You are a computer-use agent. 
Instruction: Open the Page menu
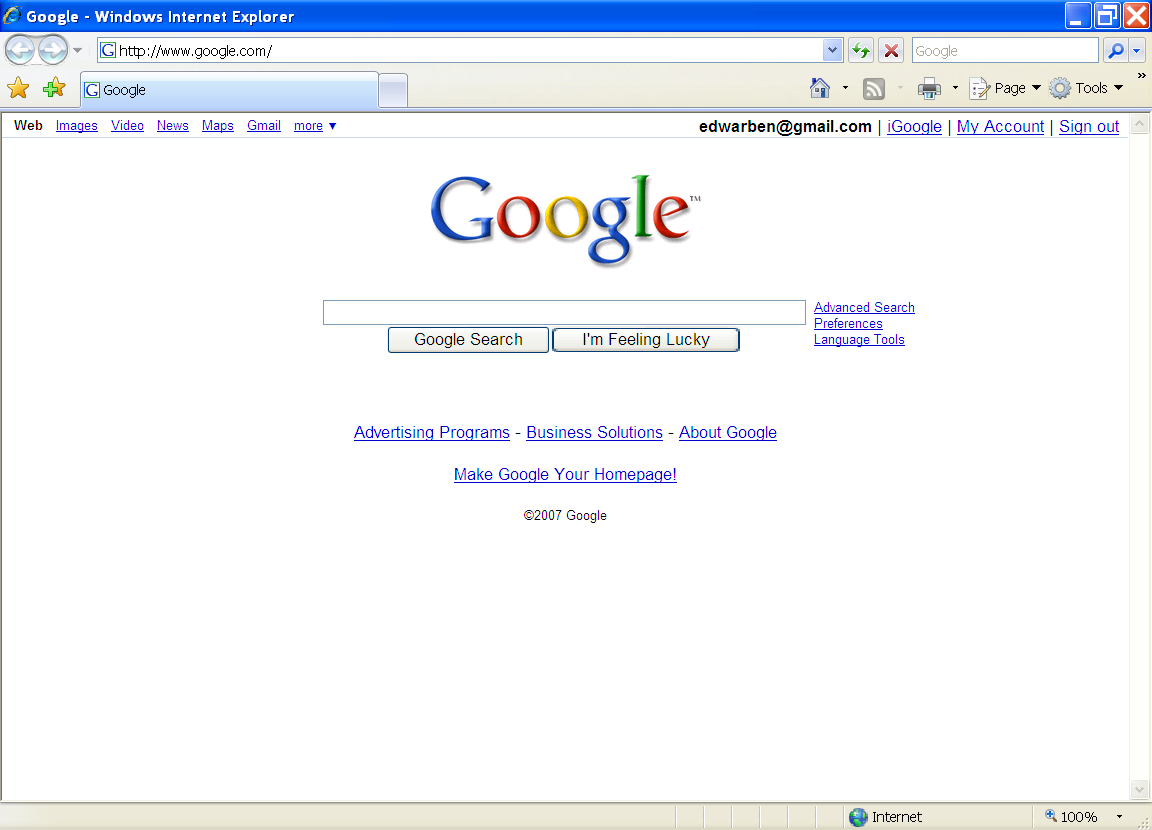1004,88
